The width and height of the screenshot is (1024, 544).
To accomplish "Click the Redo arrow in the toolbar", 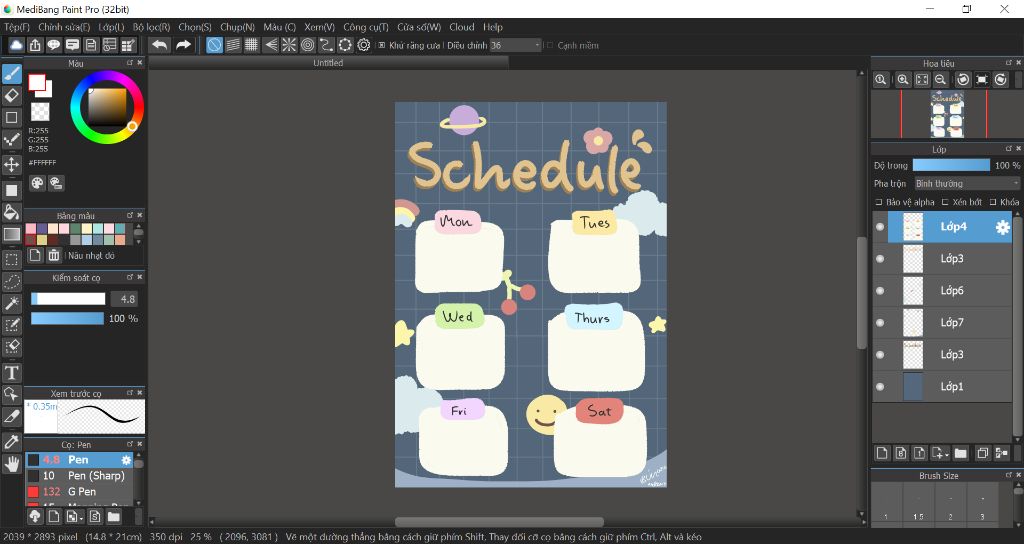I will click(184, 44).
